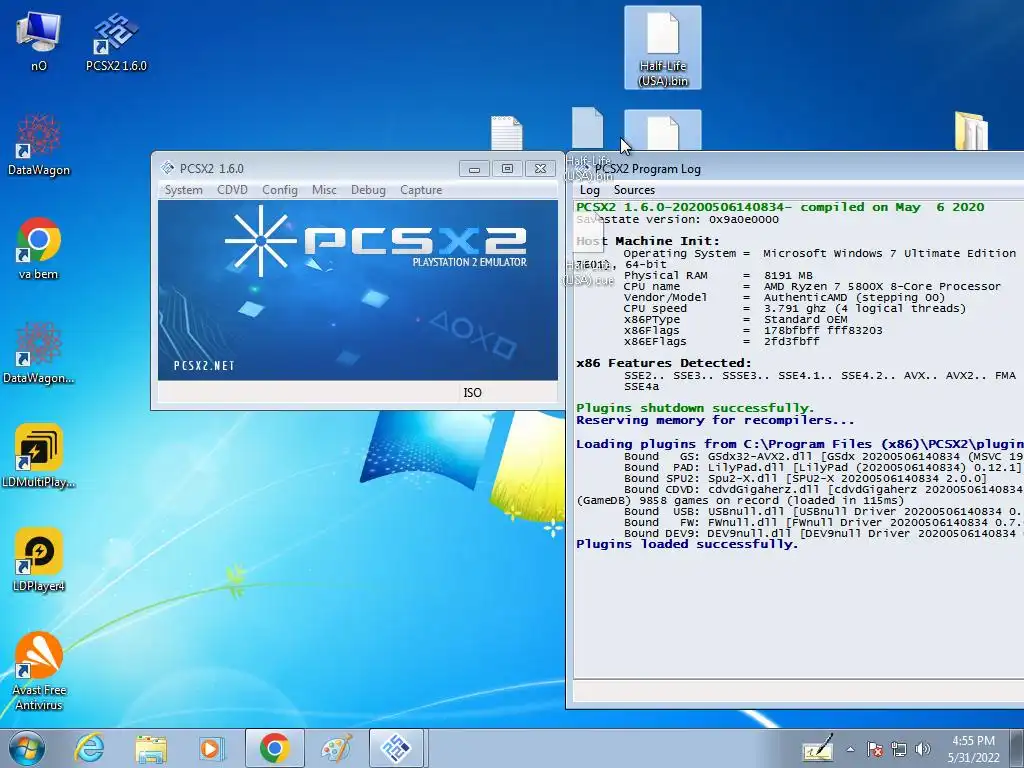This screenshot has width=1024, height=768.
Task: Click the taskbar clock showing 4:55 PM
Action: point(974,749)
